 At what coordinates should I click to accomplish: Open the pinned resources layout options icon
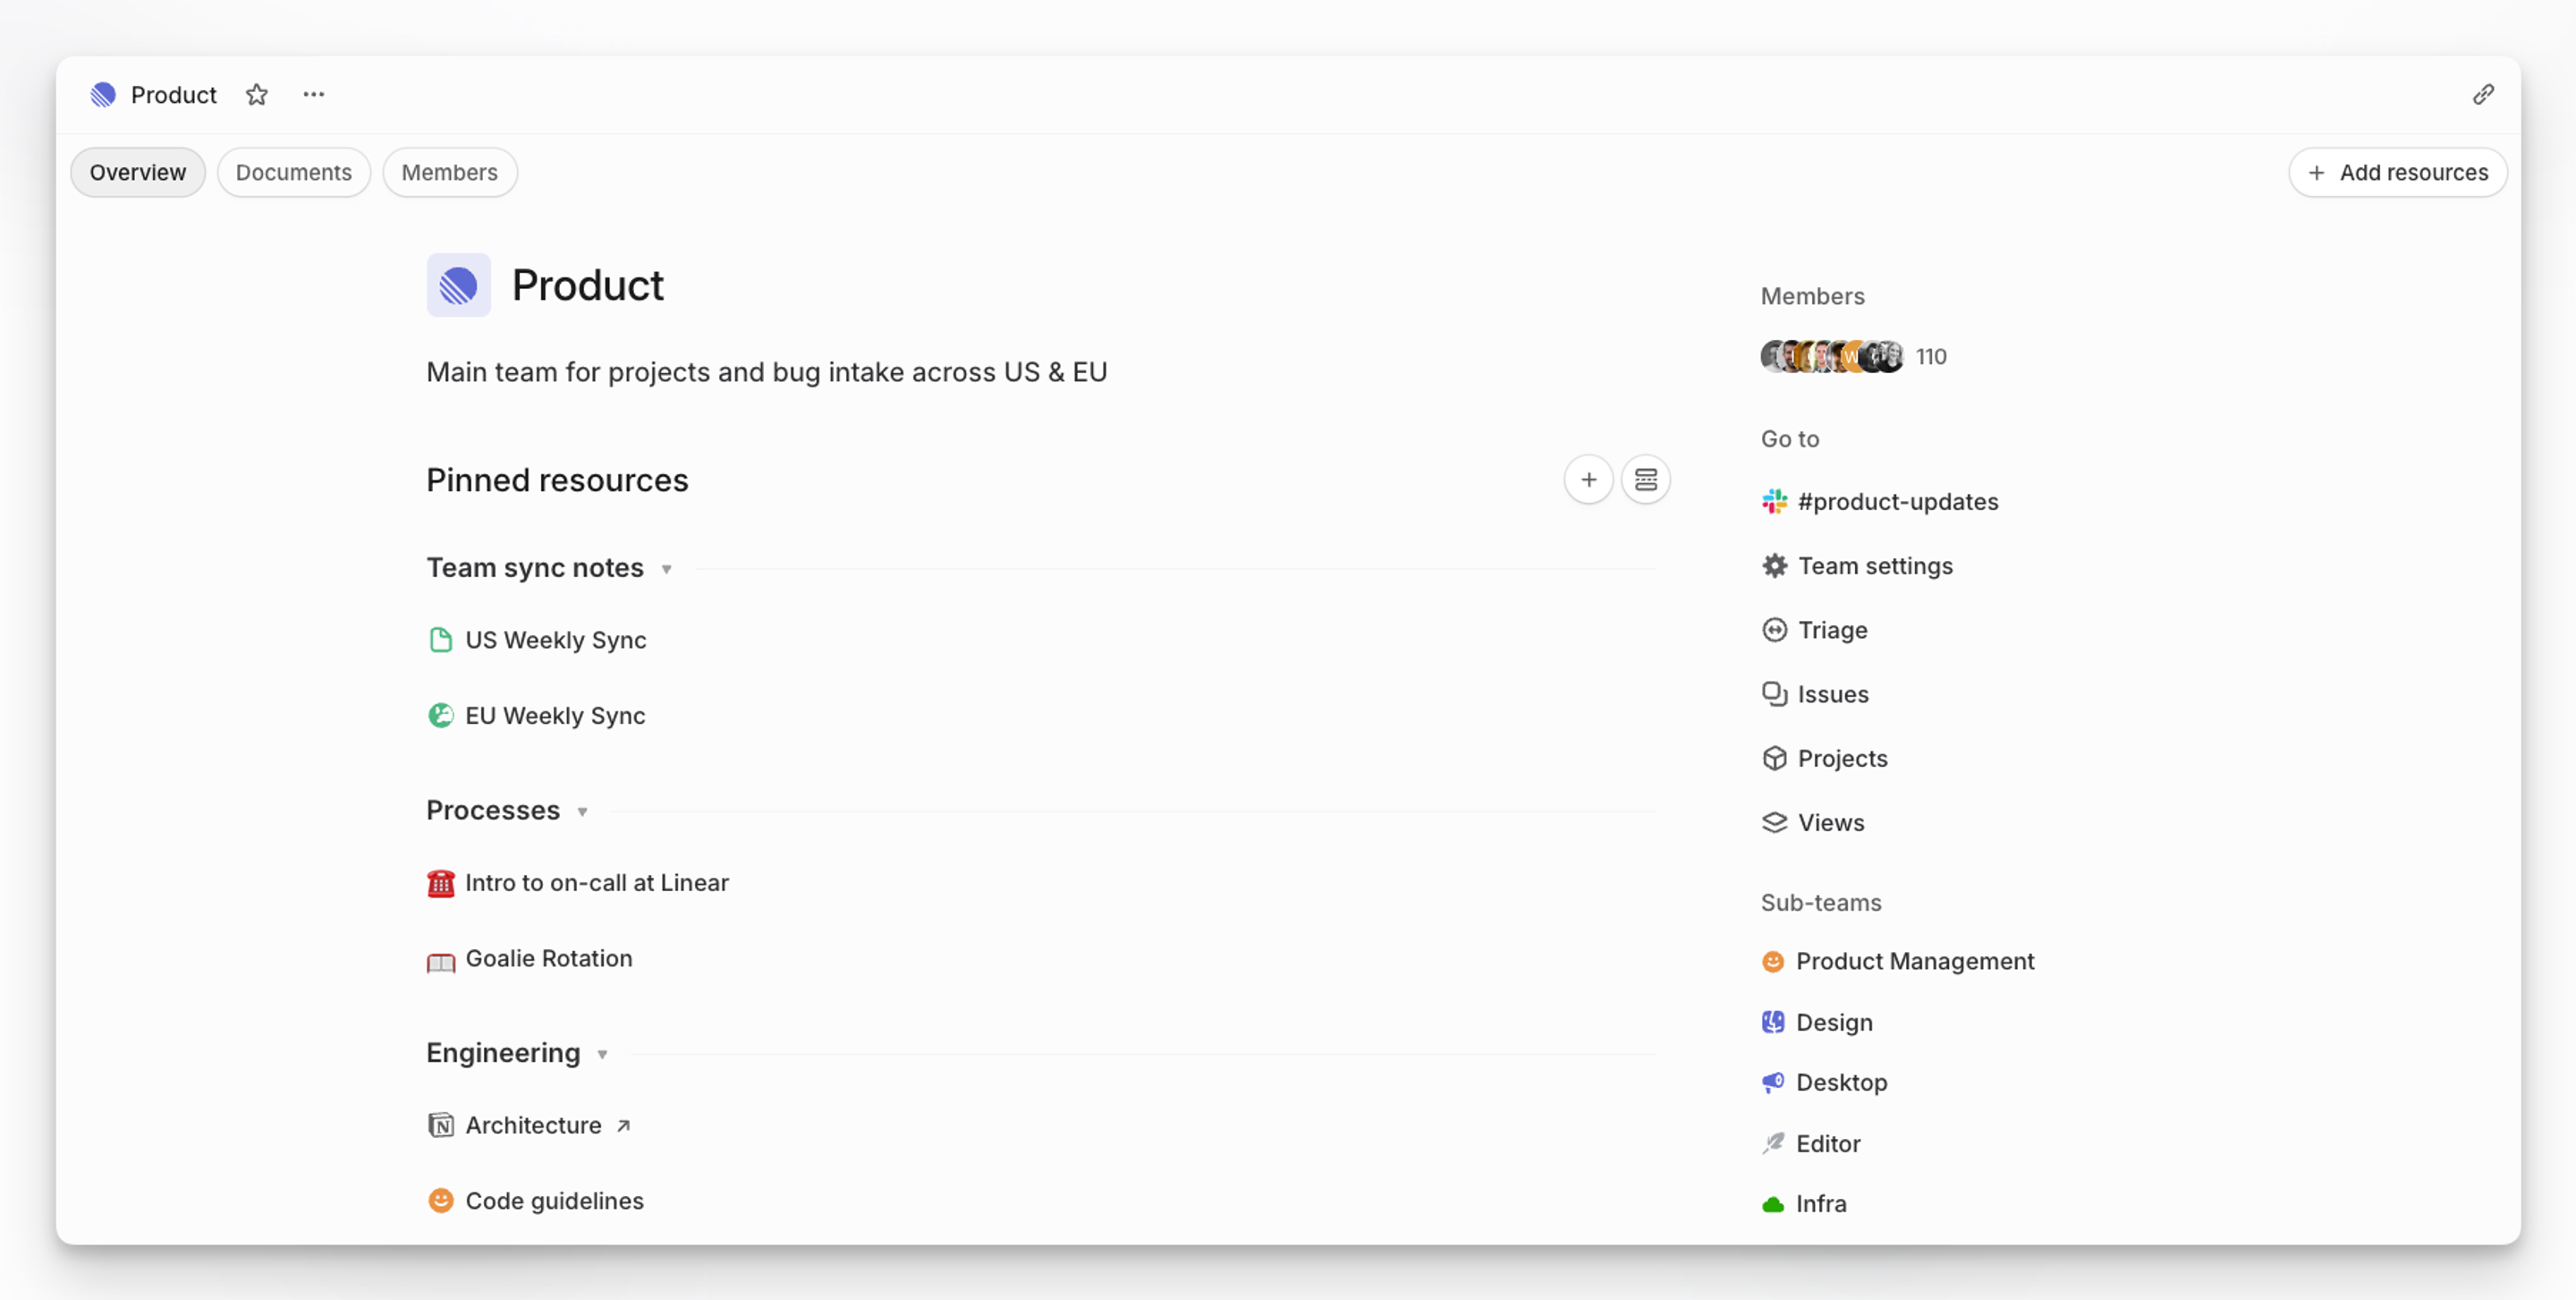(1646, 480)
